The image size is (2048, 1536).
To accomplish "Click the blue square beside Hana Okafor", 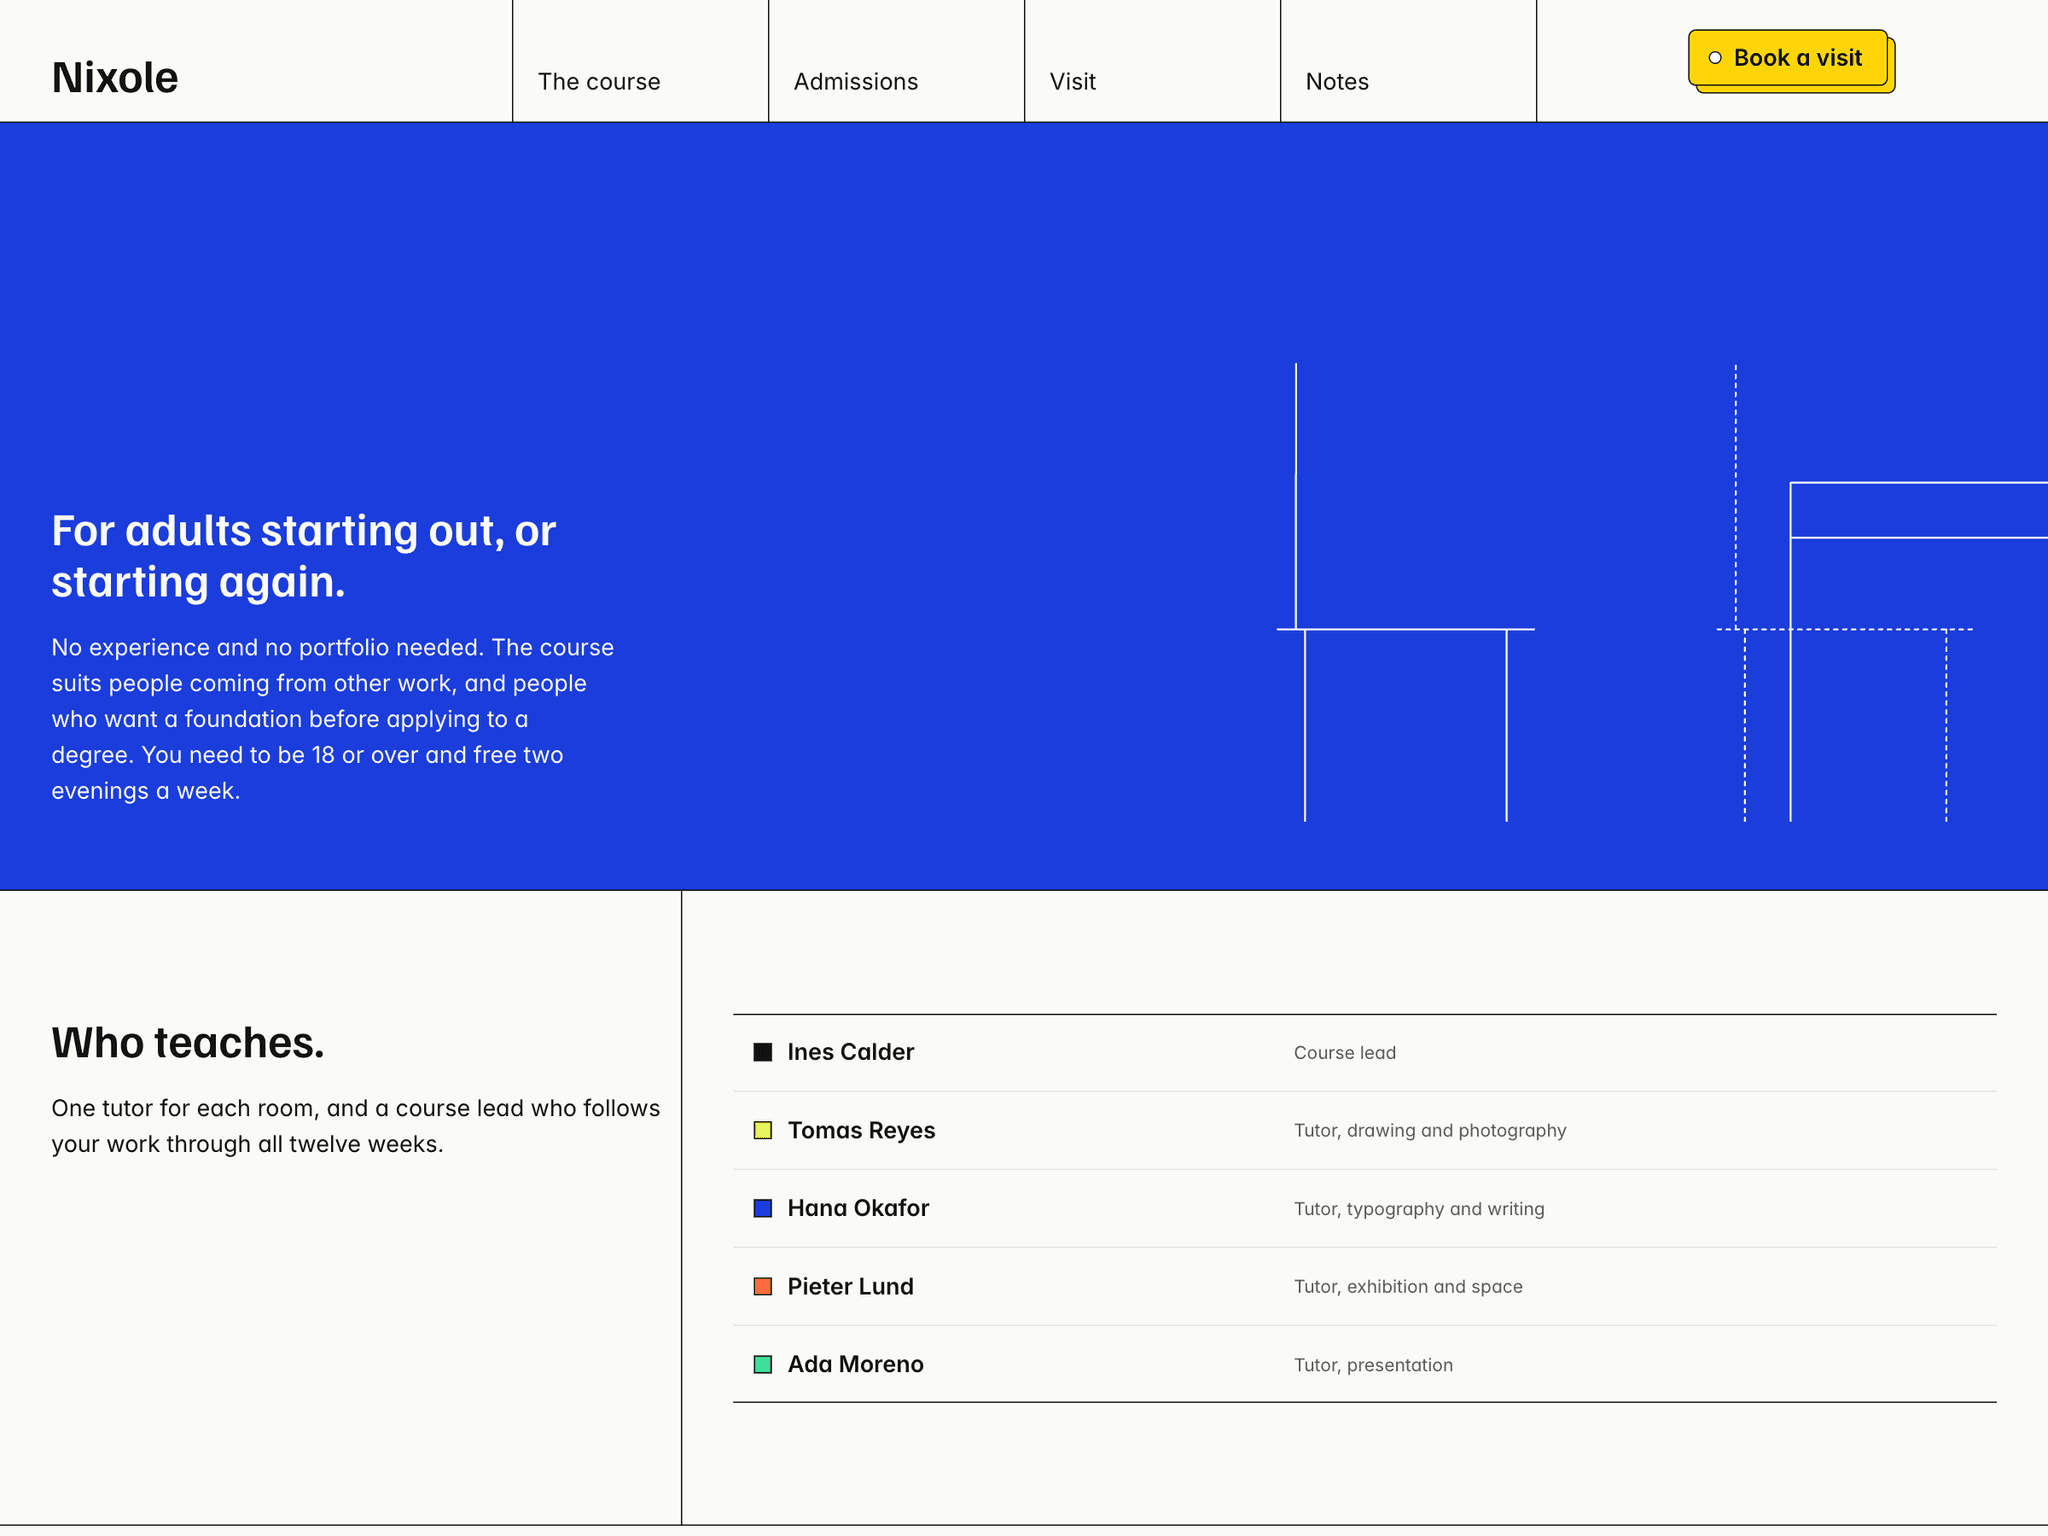I will tap(763, 1208).
